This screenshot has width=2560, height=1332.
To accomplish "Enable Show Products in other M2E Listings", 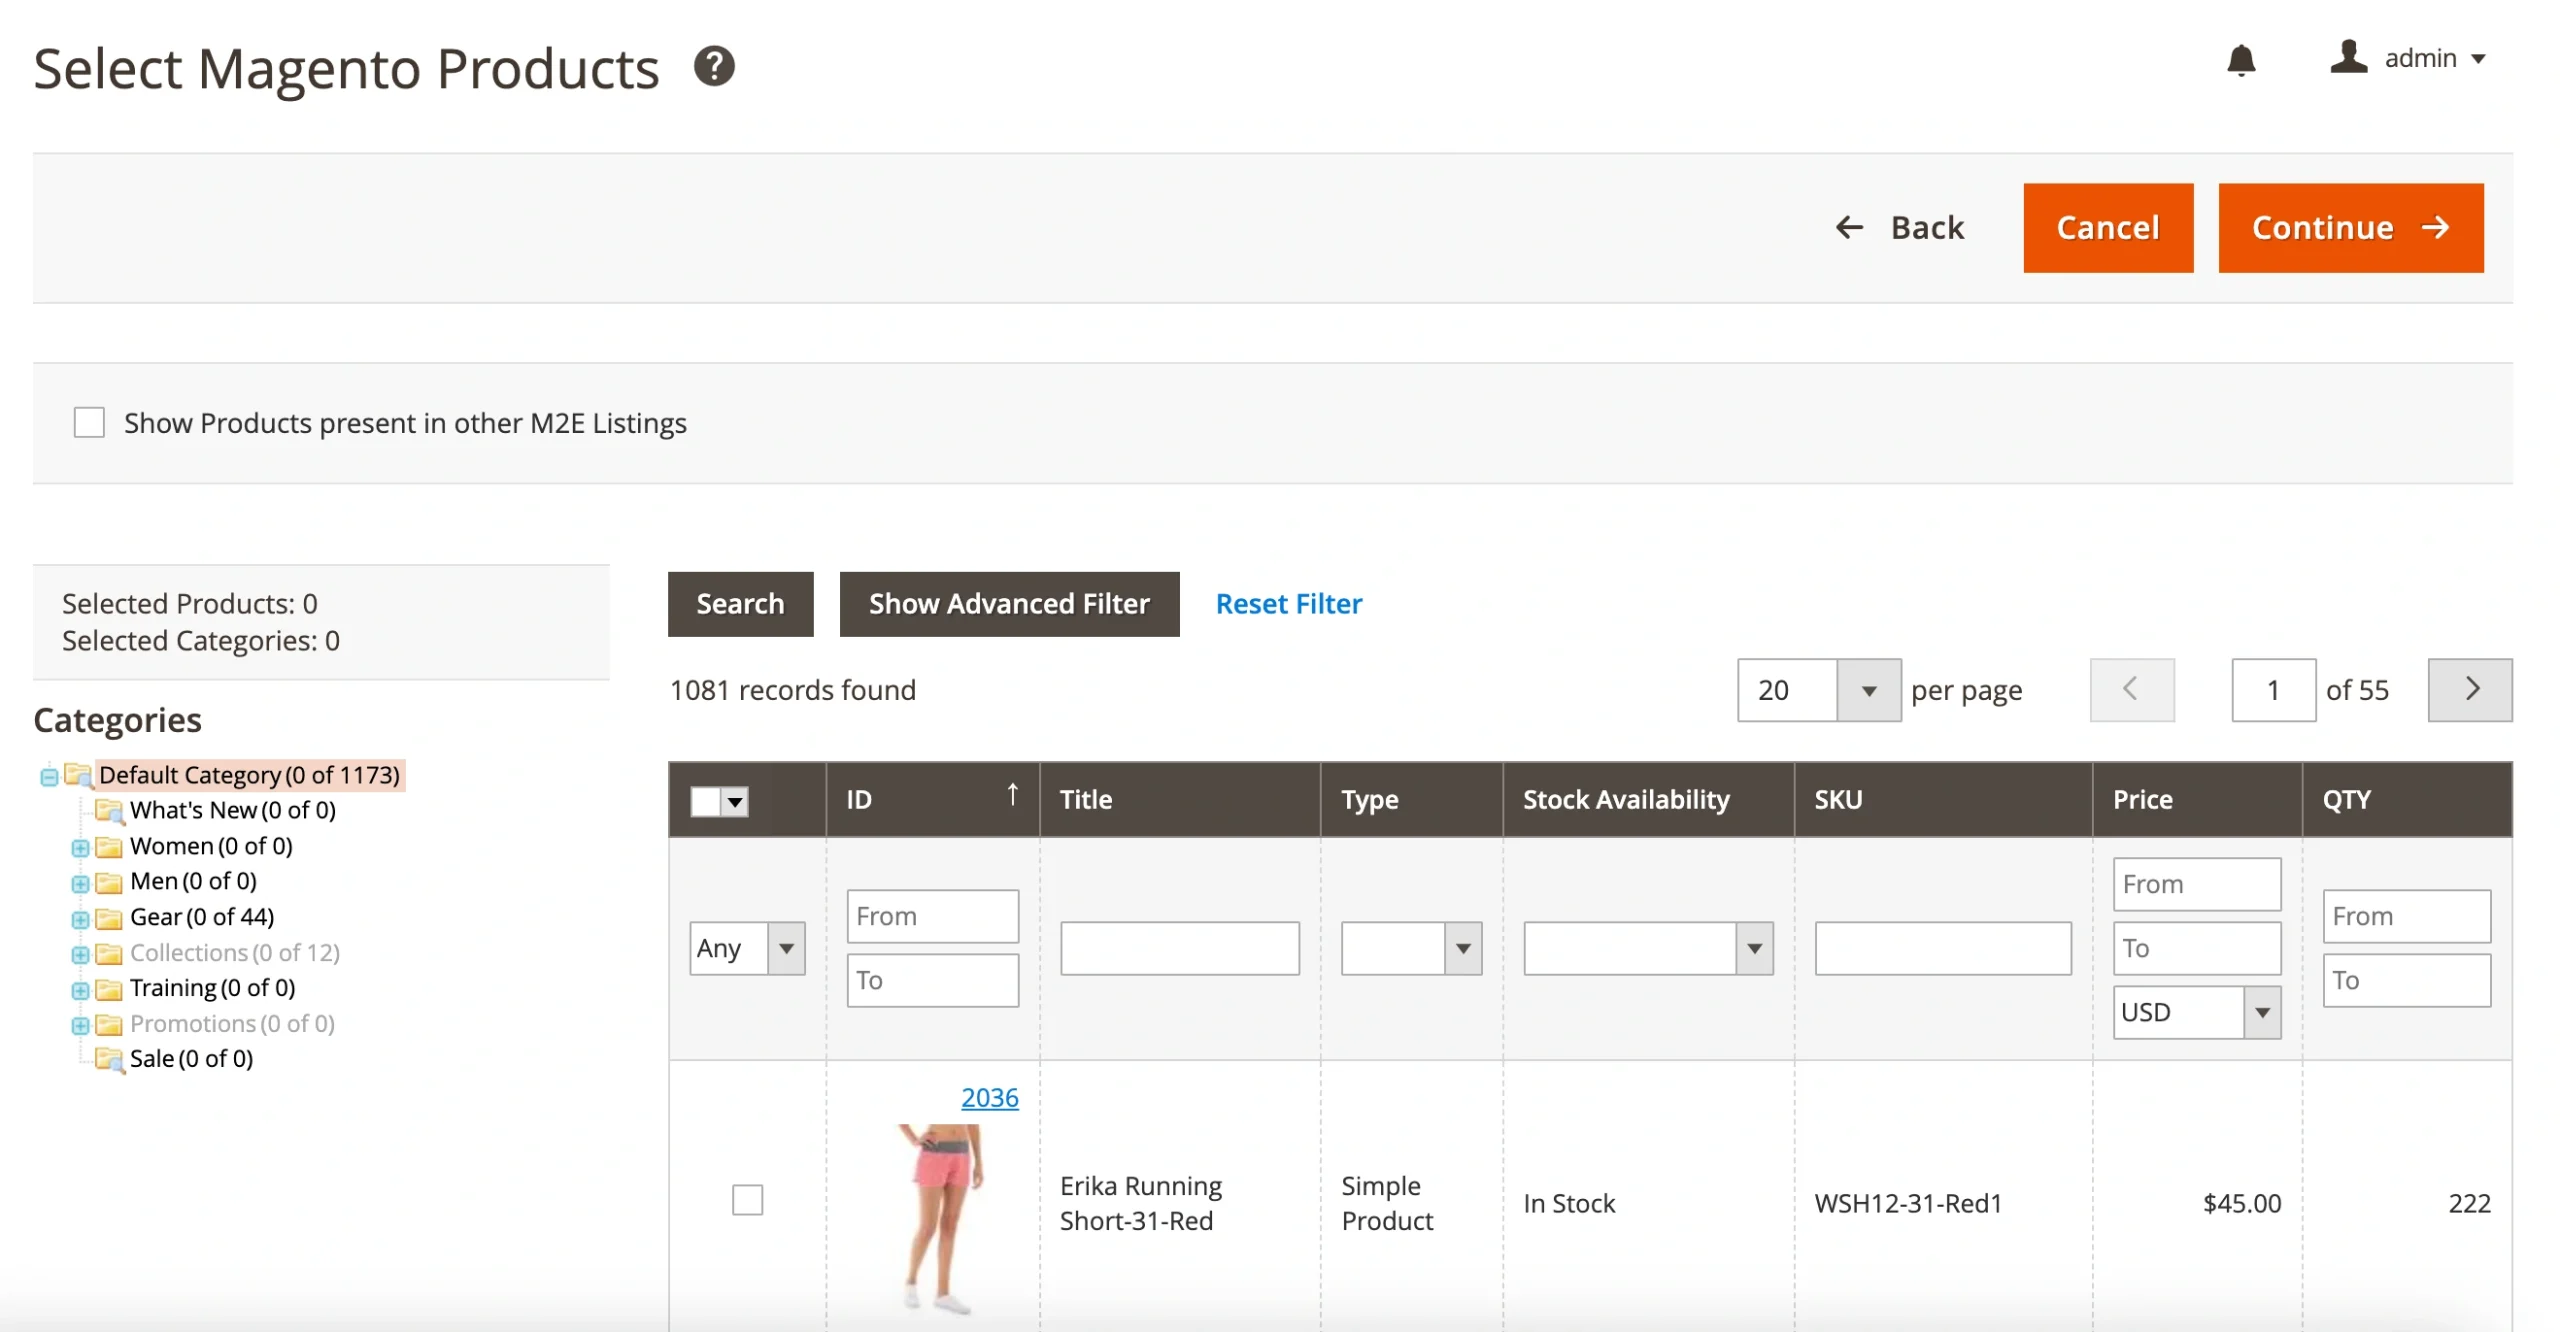I will 89,423.
